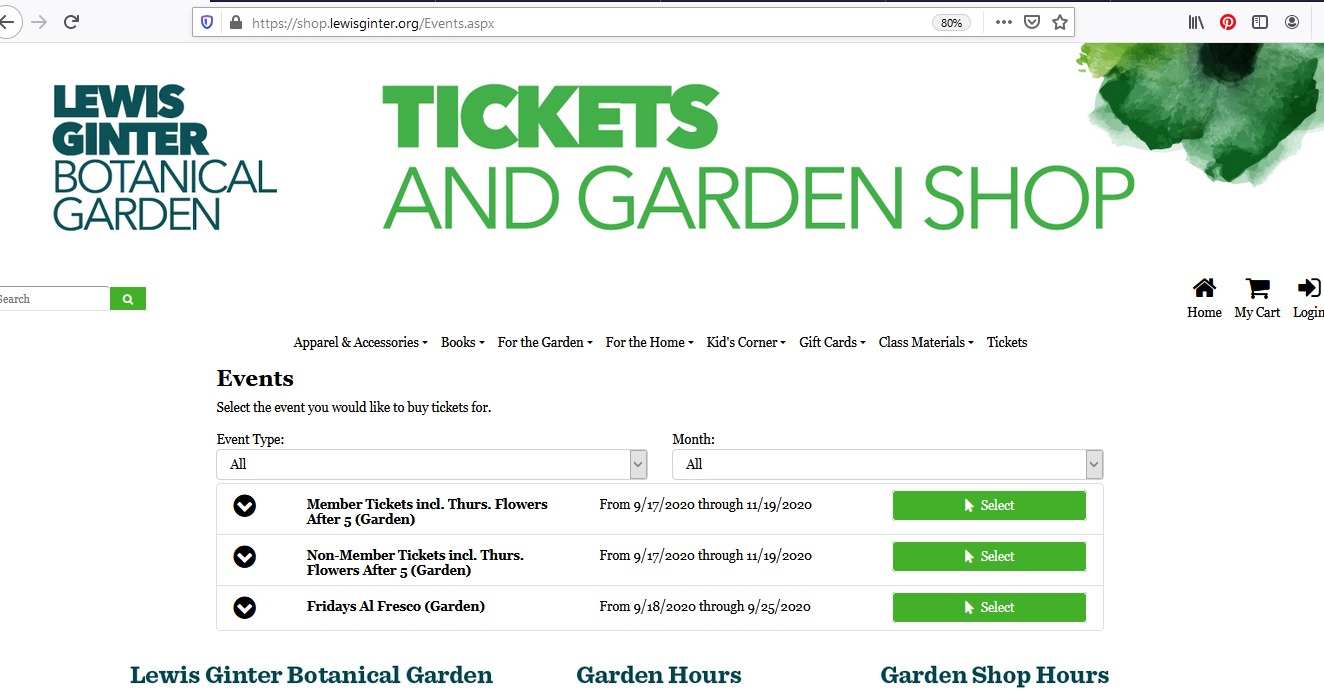Screen dimensions: 1324x691
Task: Open the Firefox Library icon
Action: 1196,22
